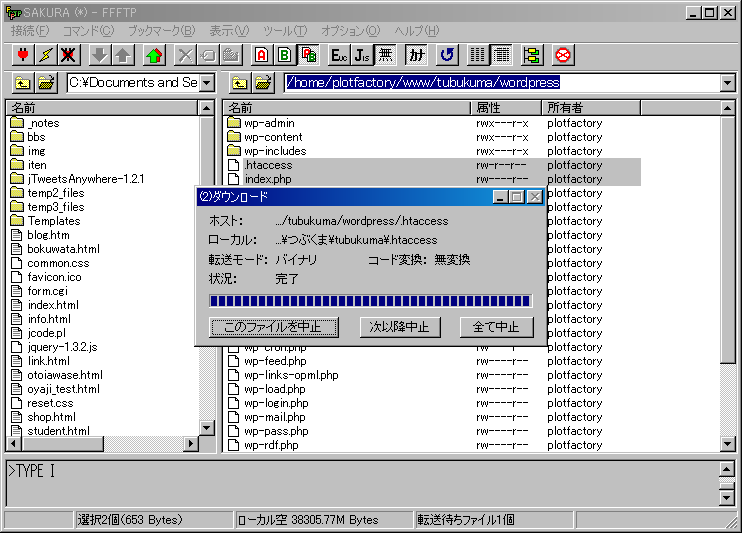
Task: Click このファイルを中止 button
Action: 274,327
